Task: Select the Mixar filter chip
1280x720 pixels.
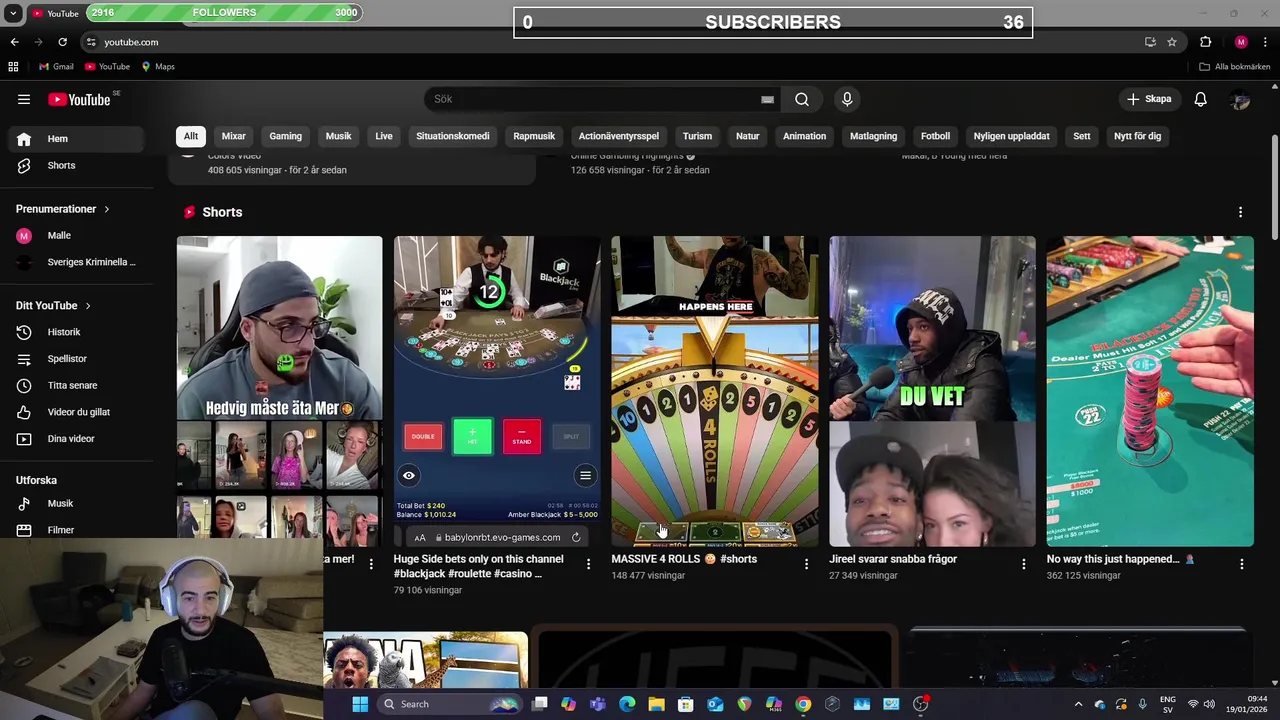Action: (x=234, y=136)
